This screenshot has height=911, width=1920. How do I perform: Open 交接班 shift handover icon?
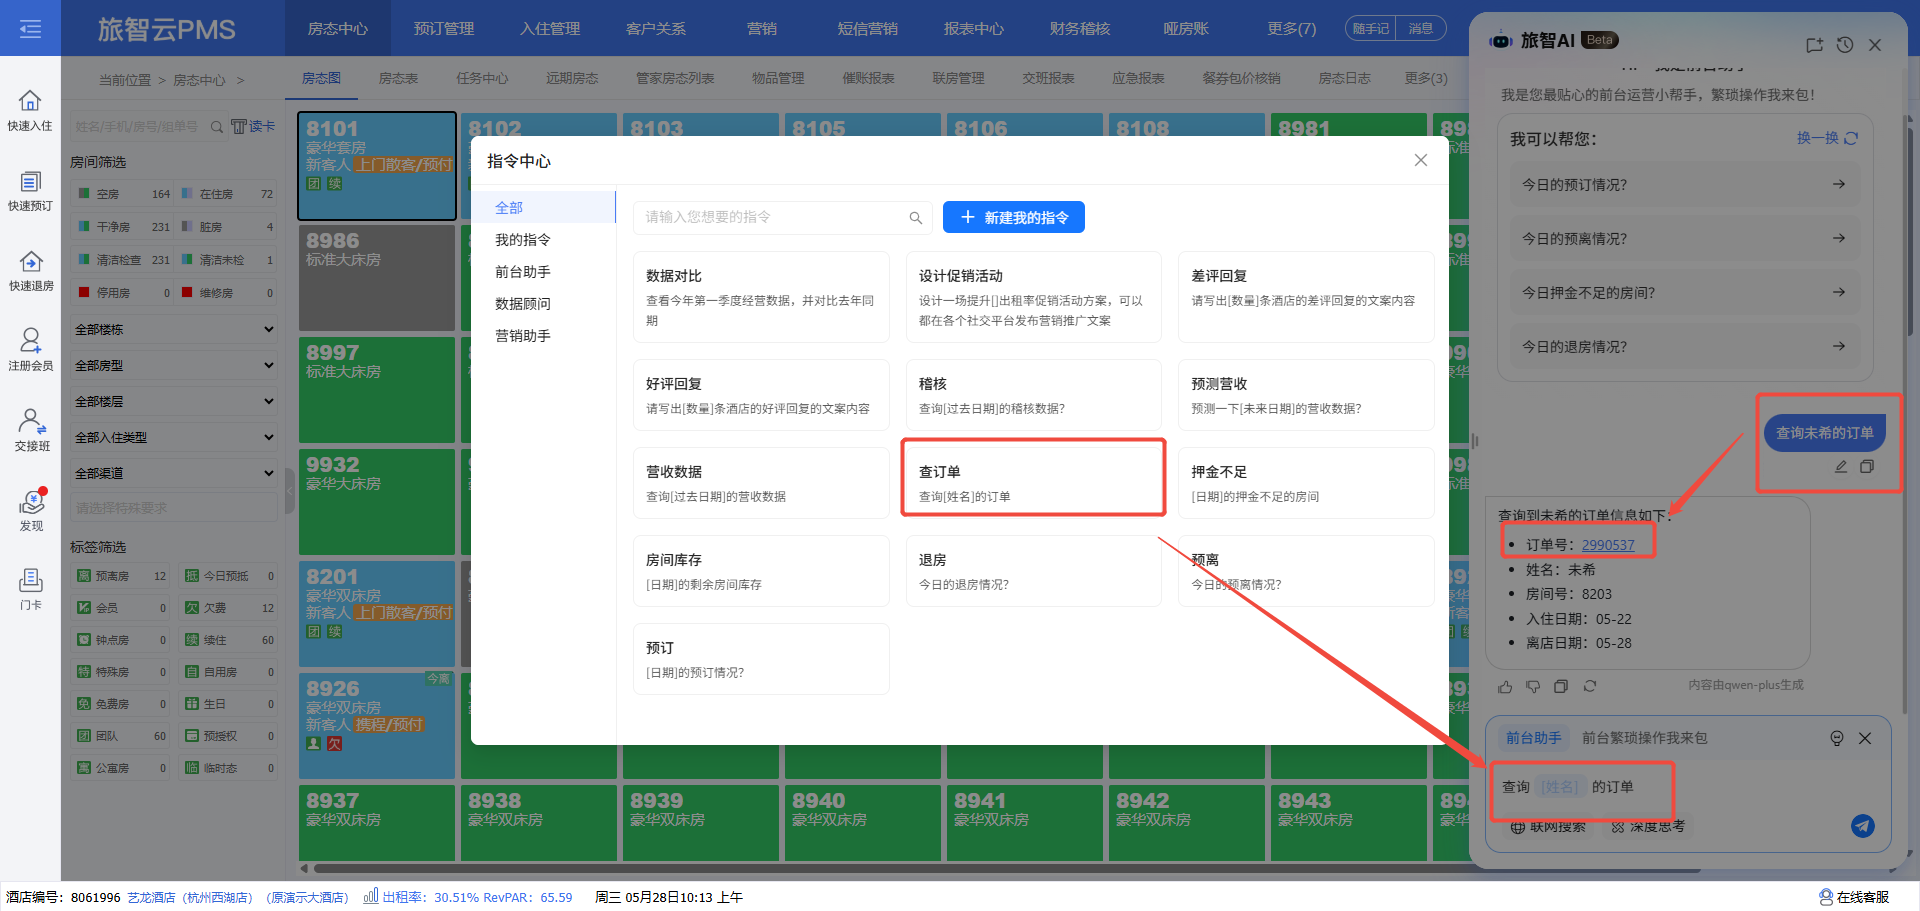point(31,430)
